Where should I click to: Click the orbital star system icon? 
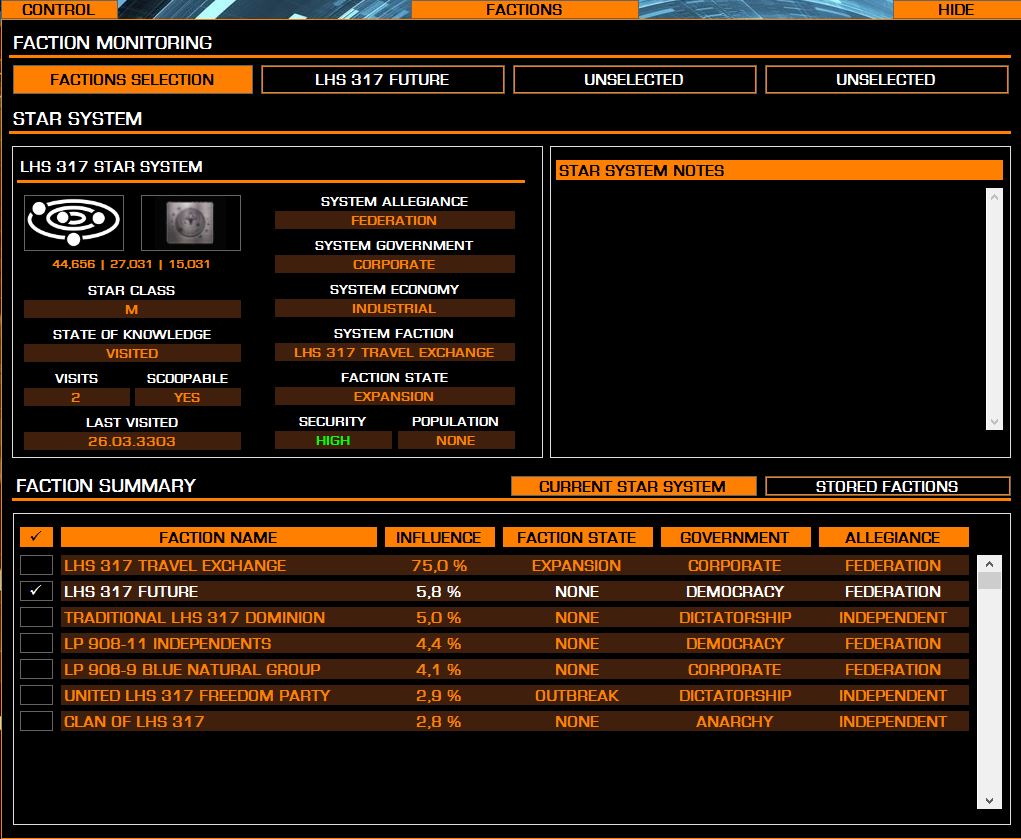[x=74, y=223]
